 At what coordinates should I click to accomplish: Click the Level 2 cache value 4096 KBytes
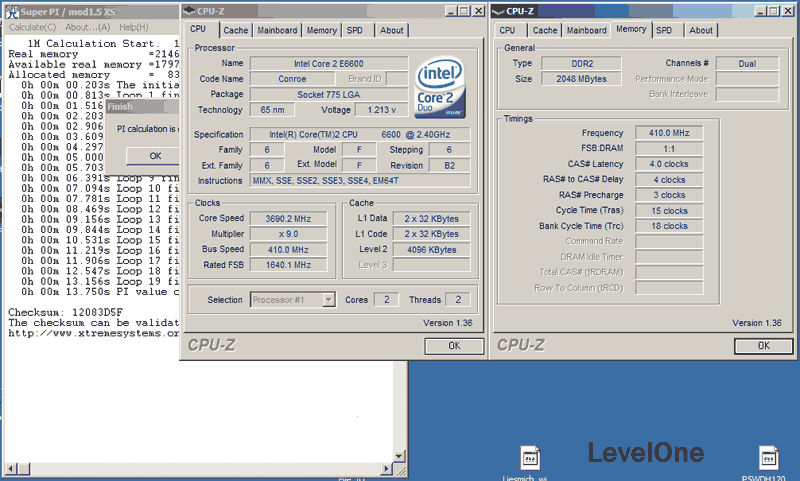click(432, 249)
